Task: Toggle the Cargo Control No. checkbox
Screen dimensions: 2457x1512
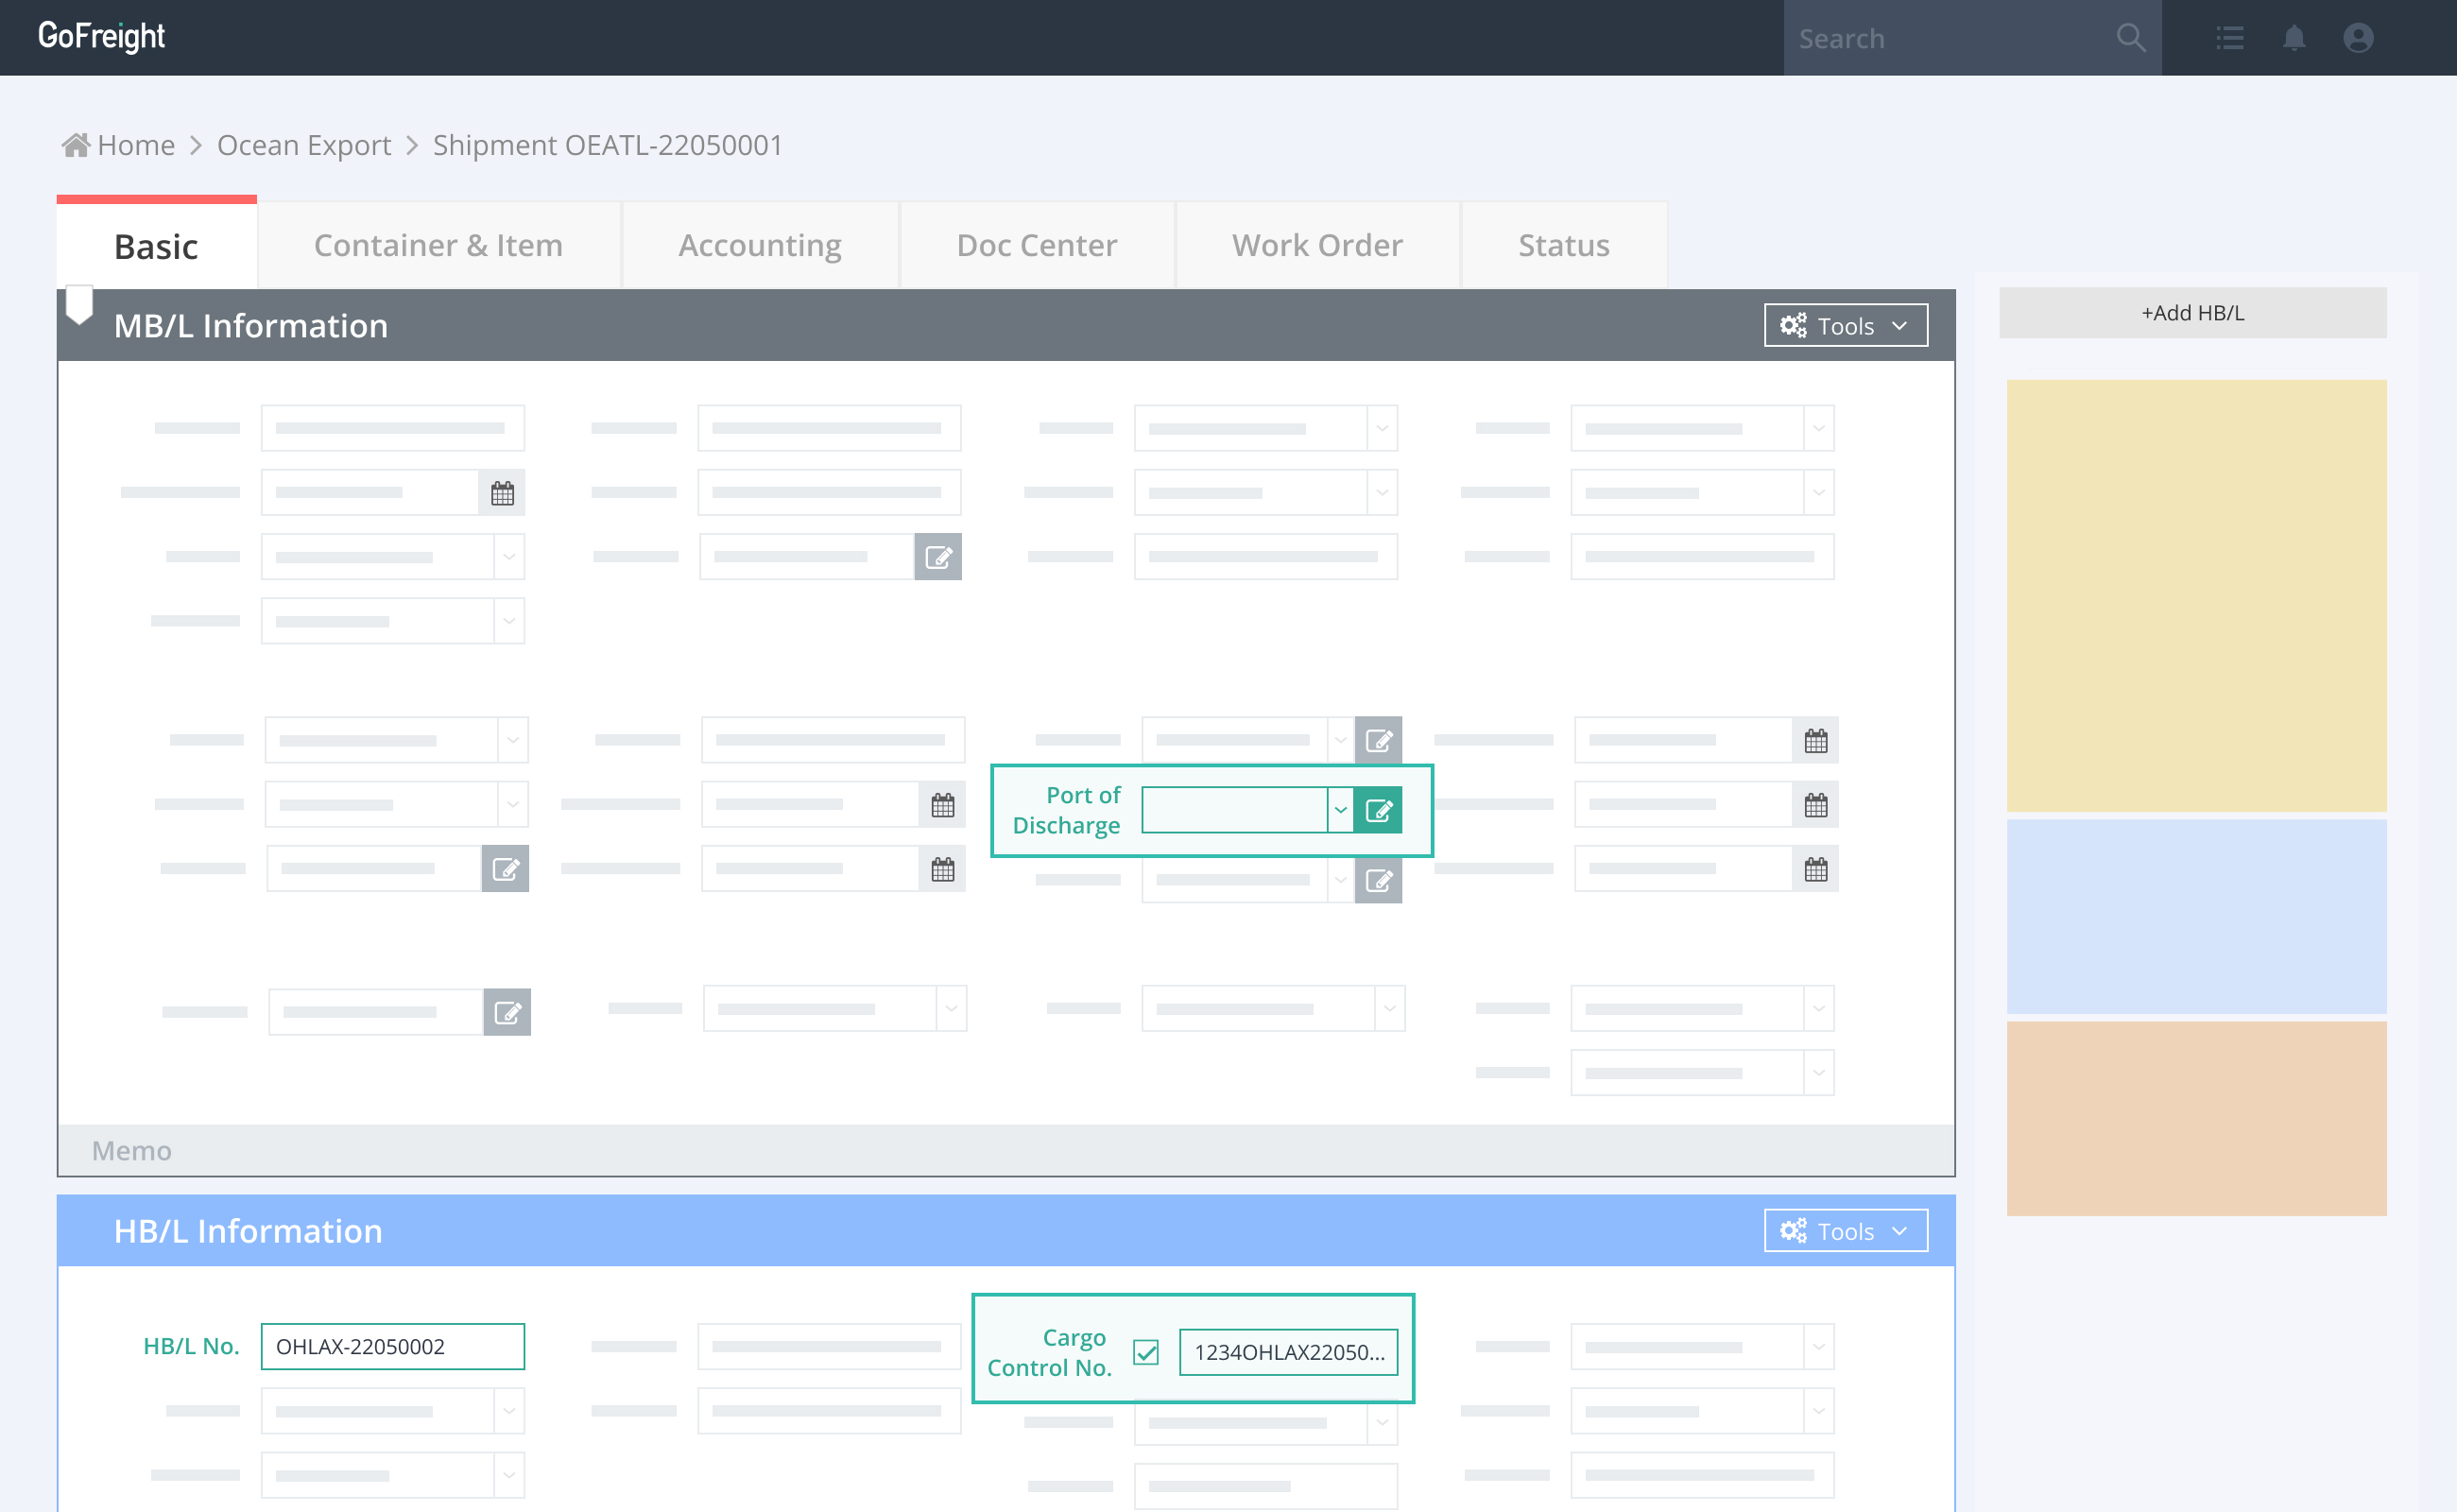Action: point(1146,1352)
